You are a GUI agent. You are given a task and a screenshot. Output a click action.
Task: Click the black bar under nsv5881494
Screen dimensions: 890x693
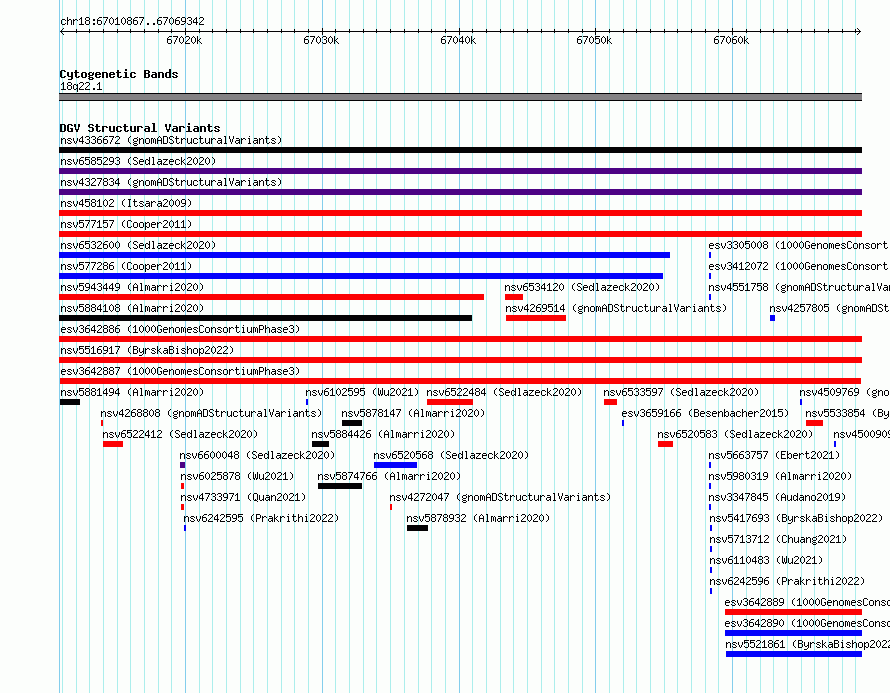pyautogui.click(x=70, y=402)
